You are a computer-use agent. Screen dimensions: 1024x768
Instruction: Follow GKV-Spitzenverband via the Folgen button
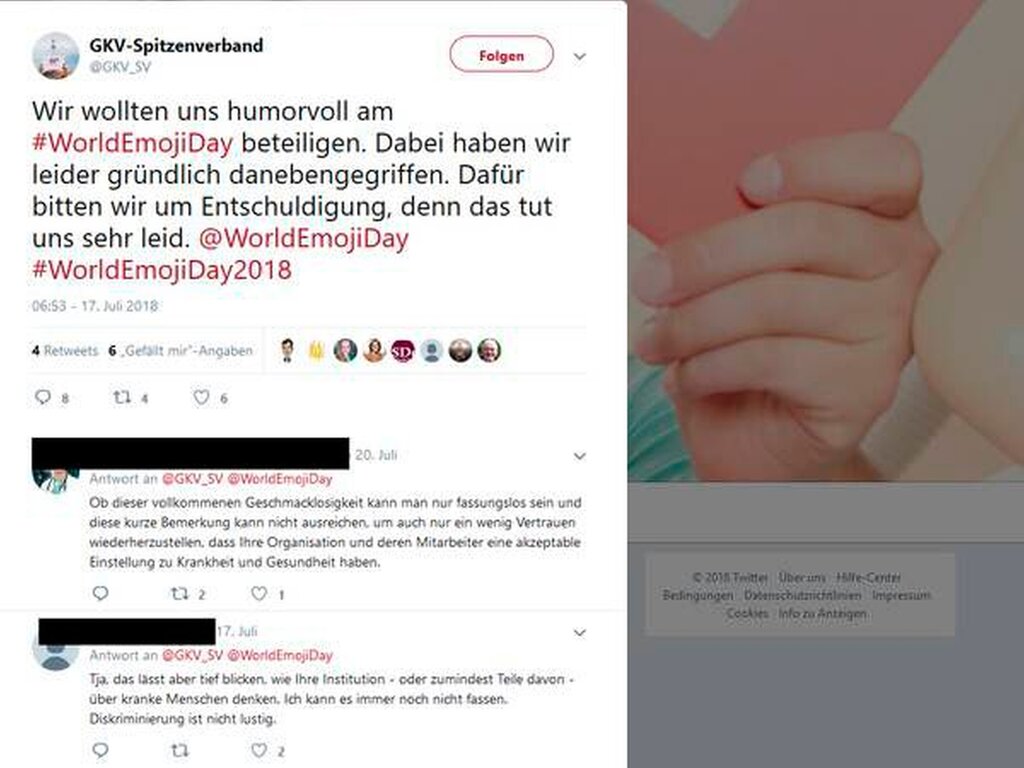502,55
